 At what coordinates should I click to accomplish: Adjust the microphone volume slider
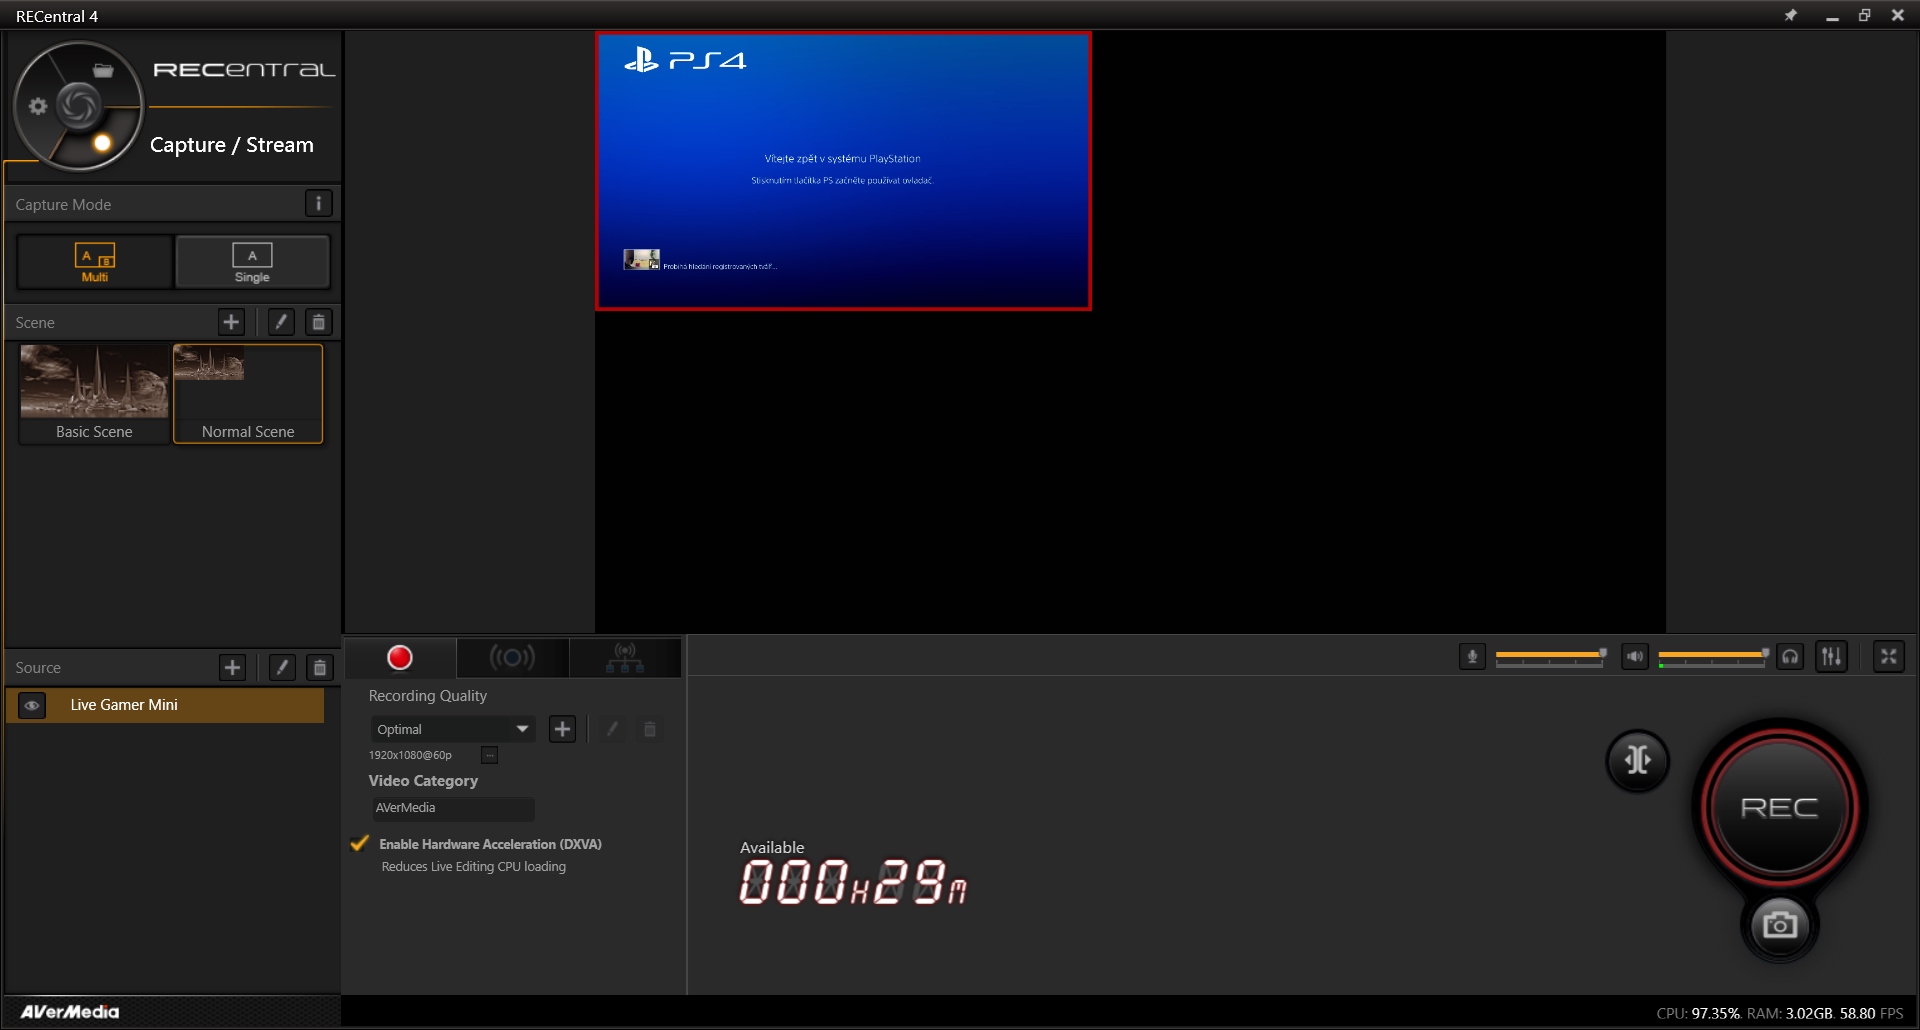(1550, 656)
